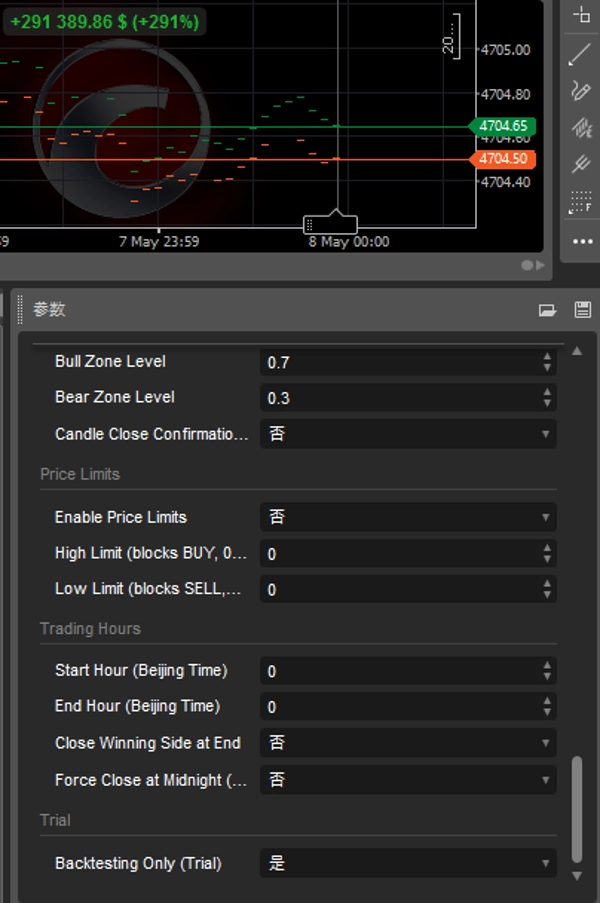The width and height of the screenshot is (600, 903).
Task: Decrease Start Hour with down arrow
Action: [547, 677]
